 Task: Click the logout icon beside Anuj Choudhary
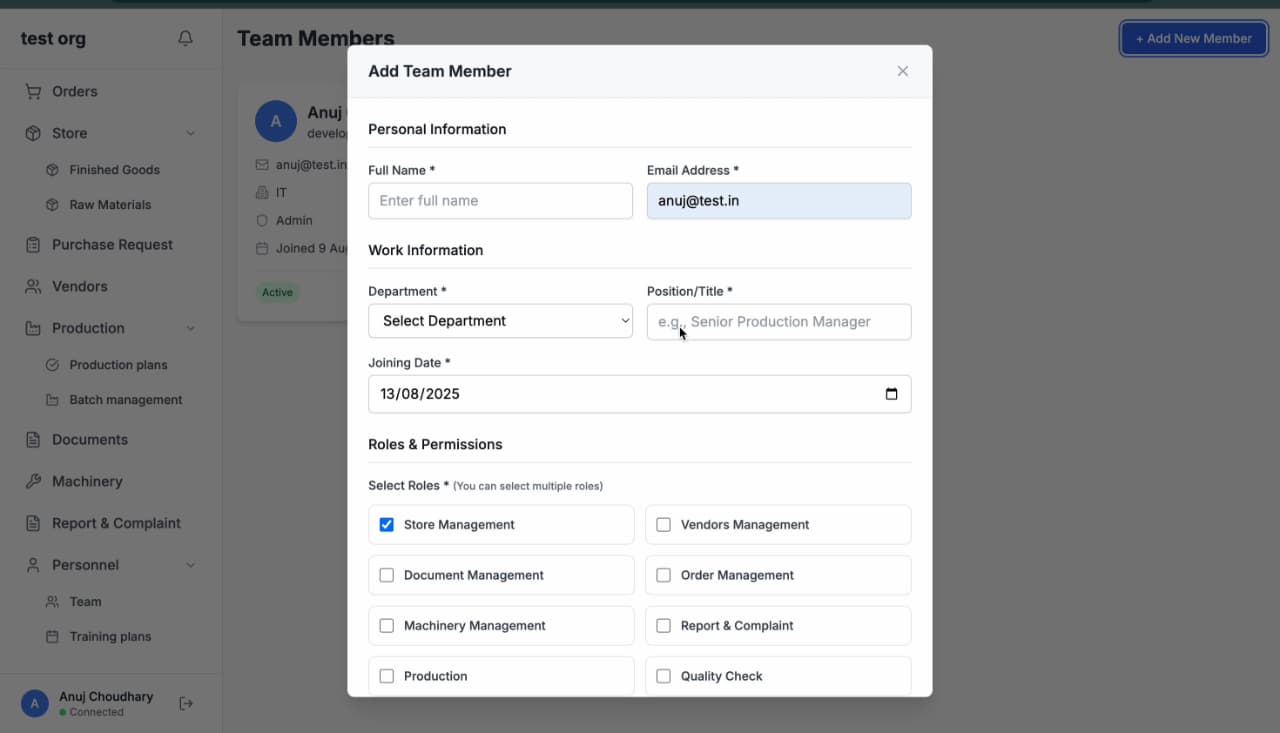point(186,703)
